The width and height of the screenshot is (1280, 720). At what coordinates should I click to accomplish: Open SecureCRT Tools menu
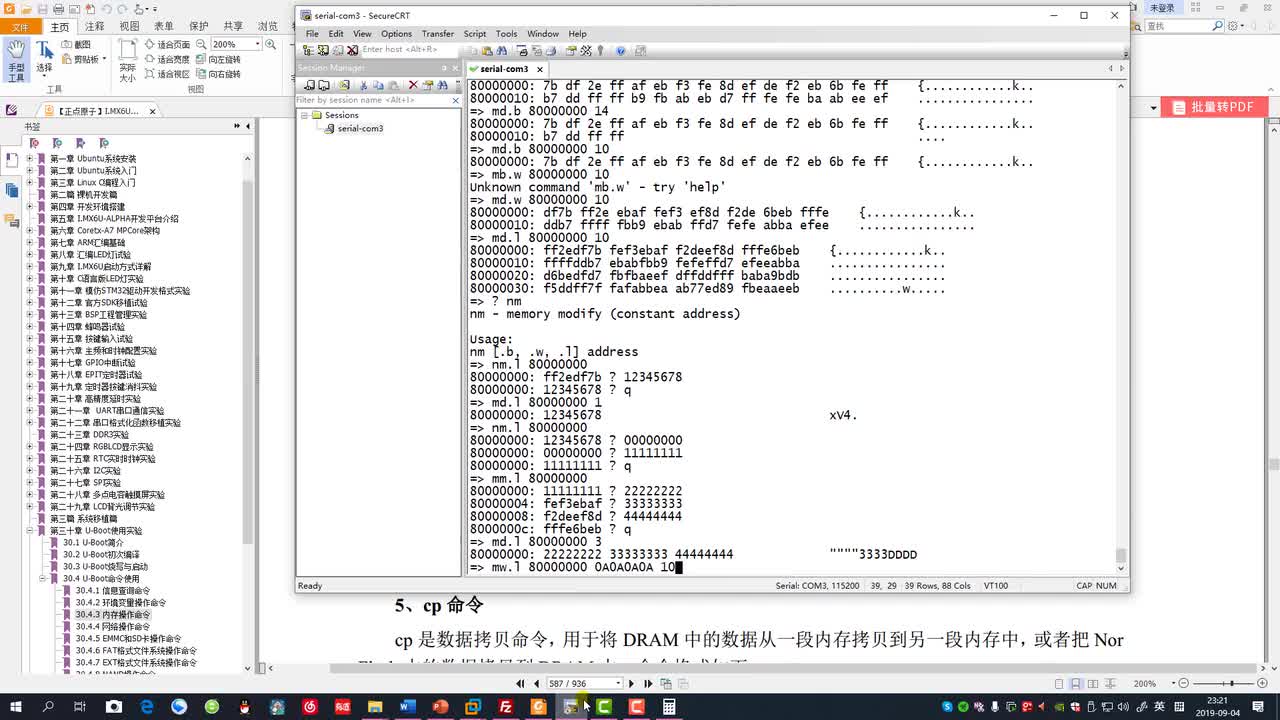point(507,34)
